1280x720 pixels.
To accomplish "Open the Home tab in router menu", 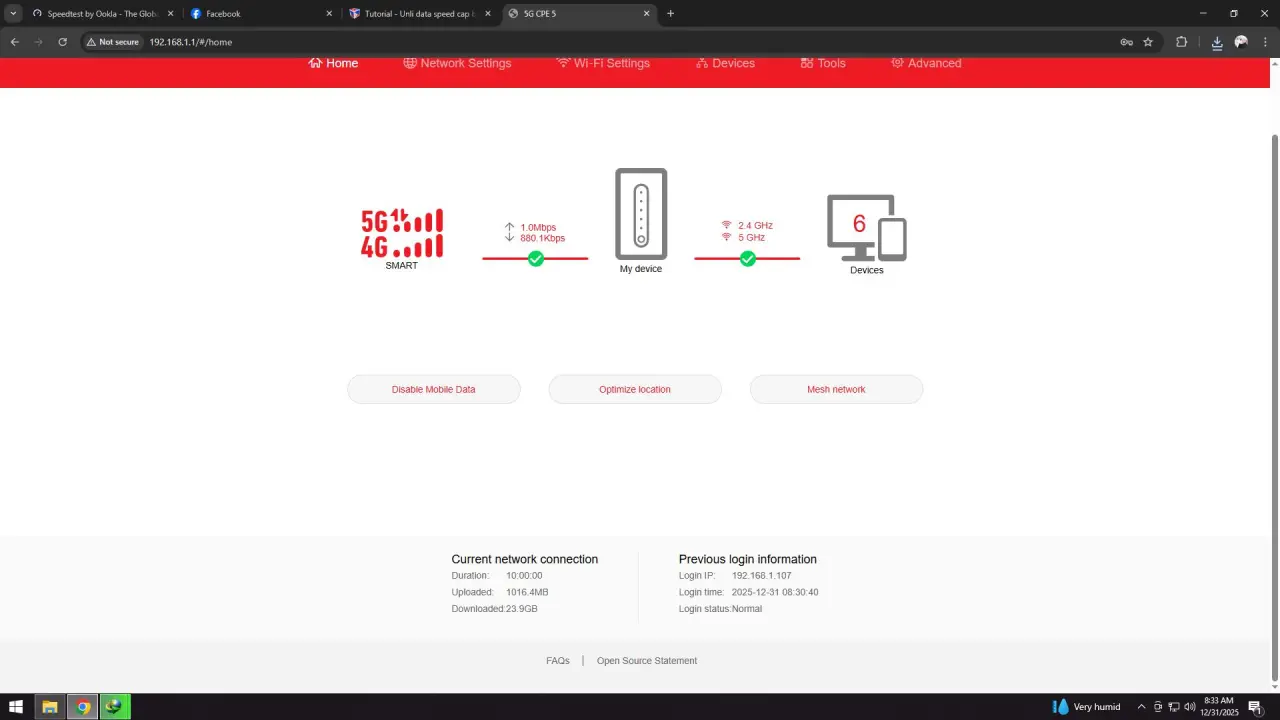I will (333, 63).
